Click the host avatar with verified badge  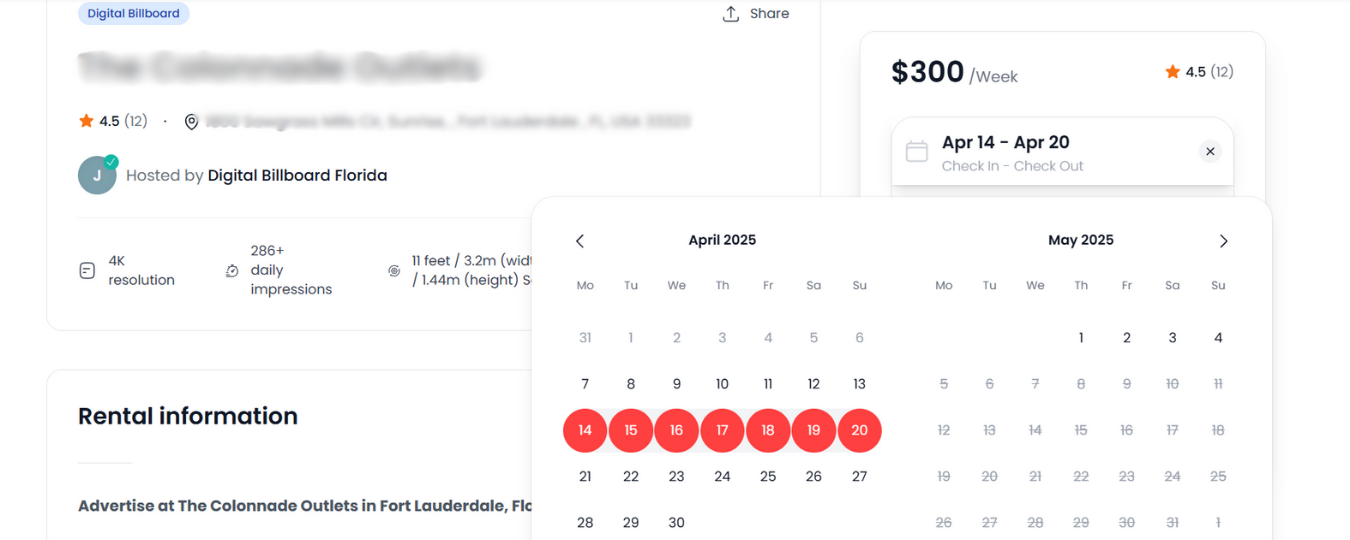pos(98,175)
